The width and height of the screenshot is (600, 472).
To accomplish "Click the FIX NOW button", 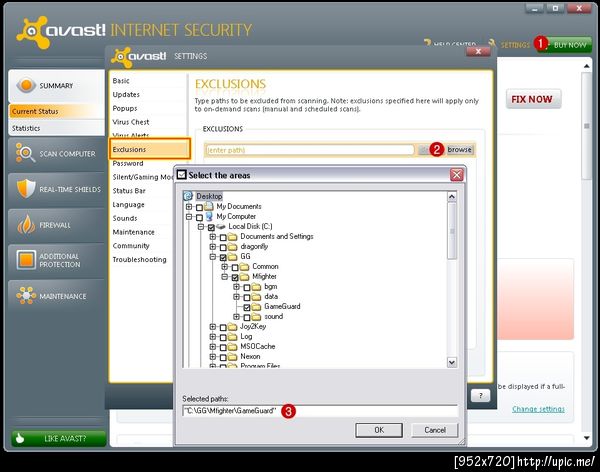I will coord(533,99).
